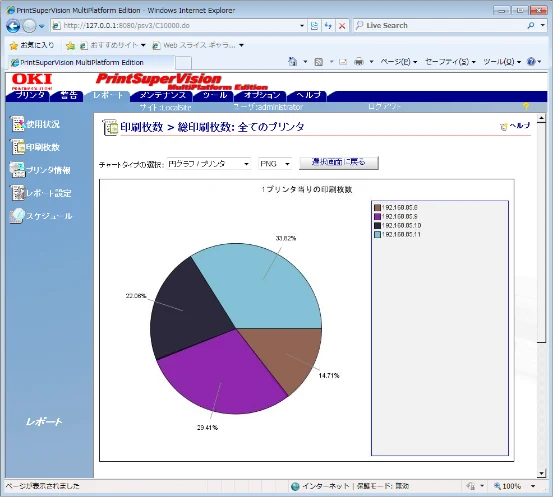Click the page scrollbar up arrow
Screen dimensions: 553x497
pyautogui.click(x=541, y=118)
